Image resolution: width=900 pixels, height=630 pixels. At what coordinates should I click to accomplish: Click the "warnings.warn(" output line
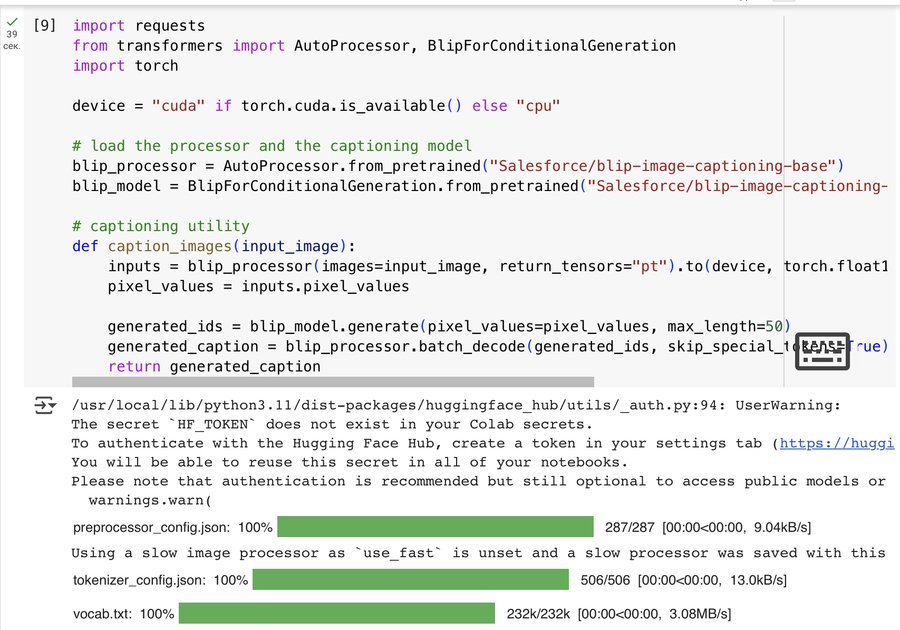[x=150, y=500]
